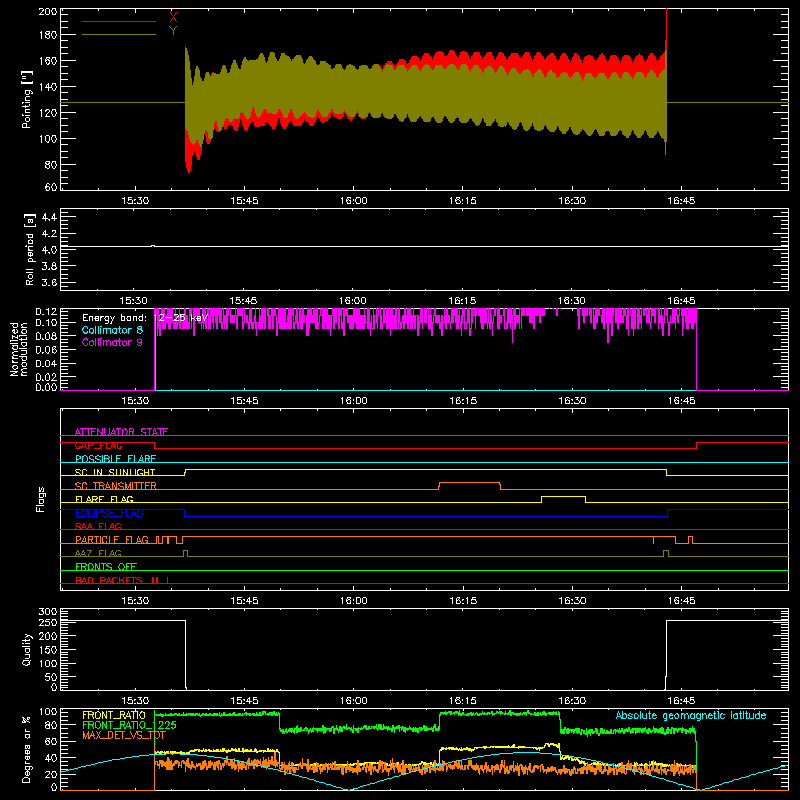The height and width of the screenshot is (800, 800).
Task: Click the 4.4 tick on Roll period axis
Action: (48, 217)
